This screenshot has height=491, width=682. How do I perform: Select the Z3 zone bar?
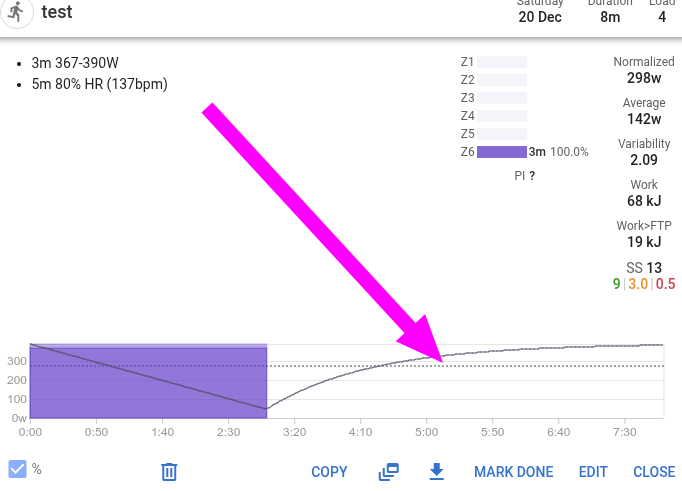(501, 98)
